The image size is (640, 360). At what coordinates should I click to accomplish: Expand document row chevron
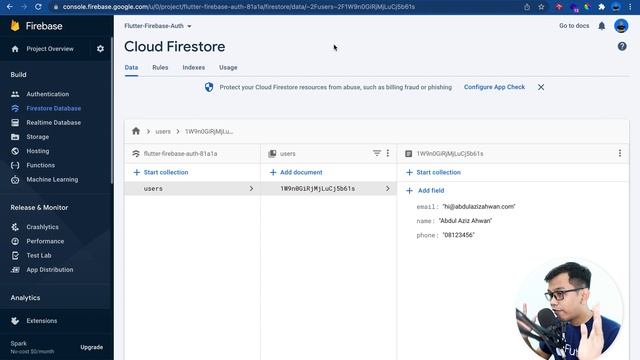[x=387, y=189]
